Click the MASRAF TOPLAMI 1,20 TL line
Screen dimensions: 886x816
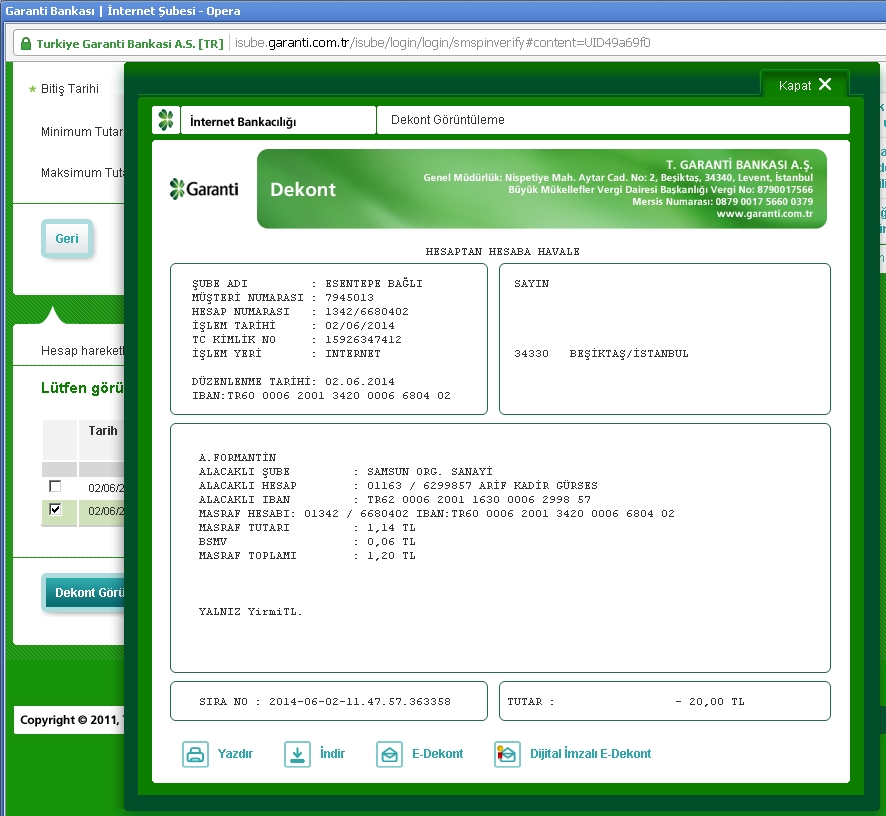coord(307,555)
